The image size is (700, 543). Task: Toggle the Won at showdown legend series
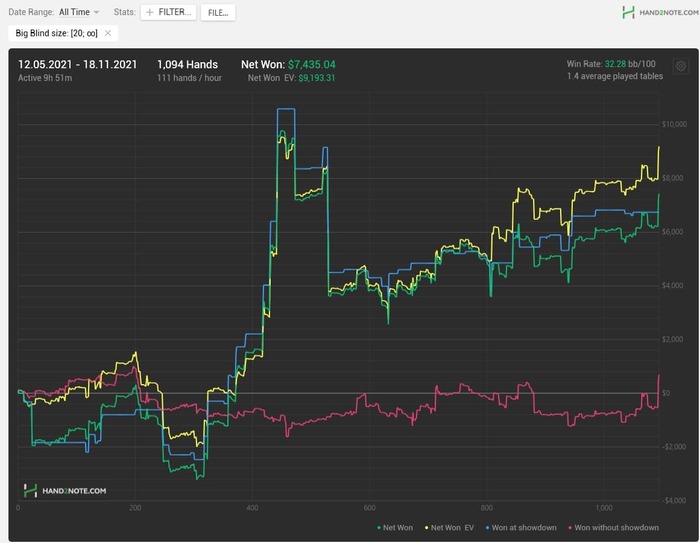(x=521, y=528)
